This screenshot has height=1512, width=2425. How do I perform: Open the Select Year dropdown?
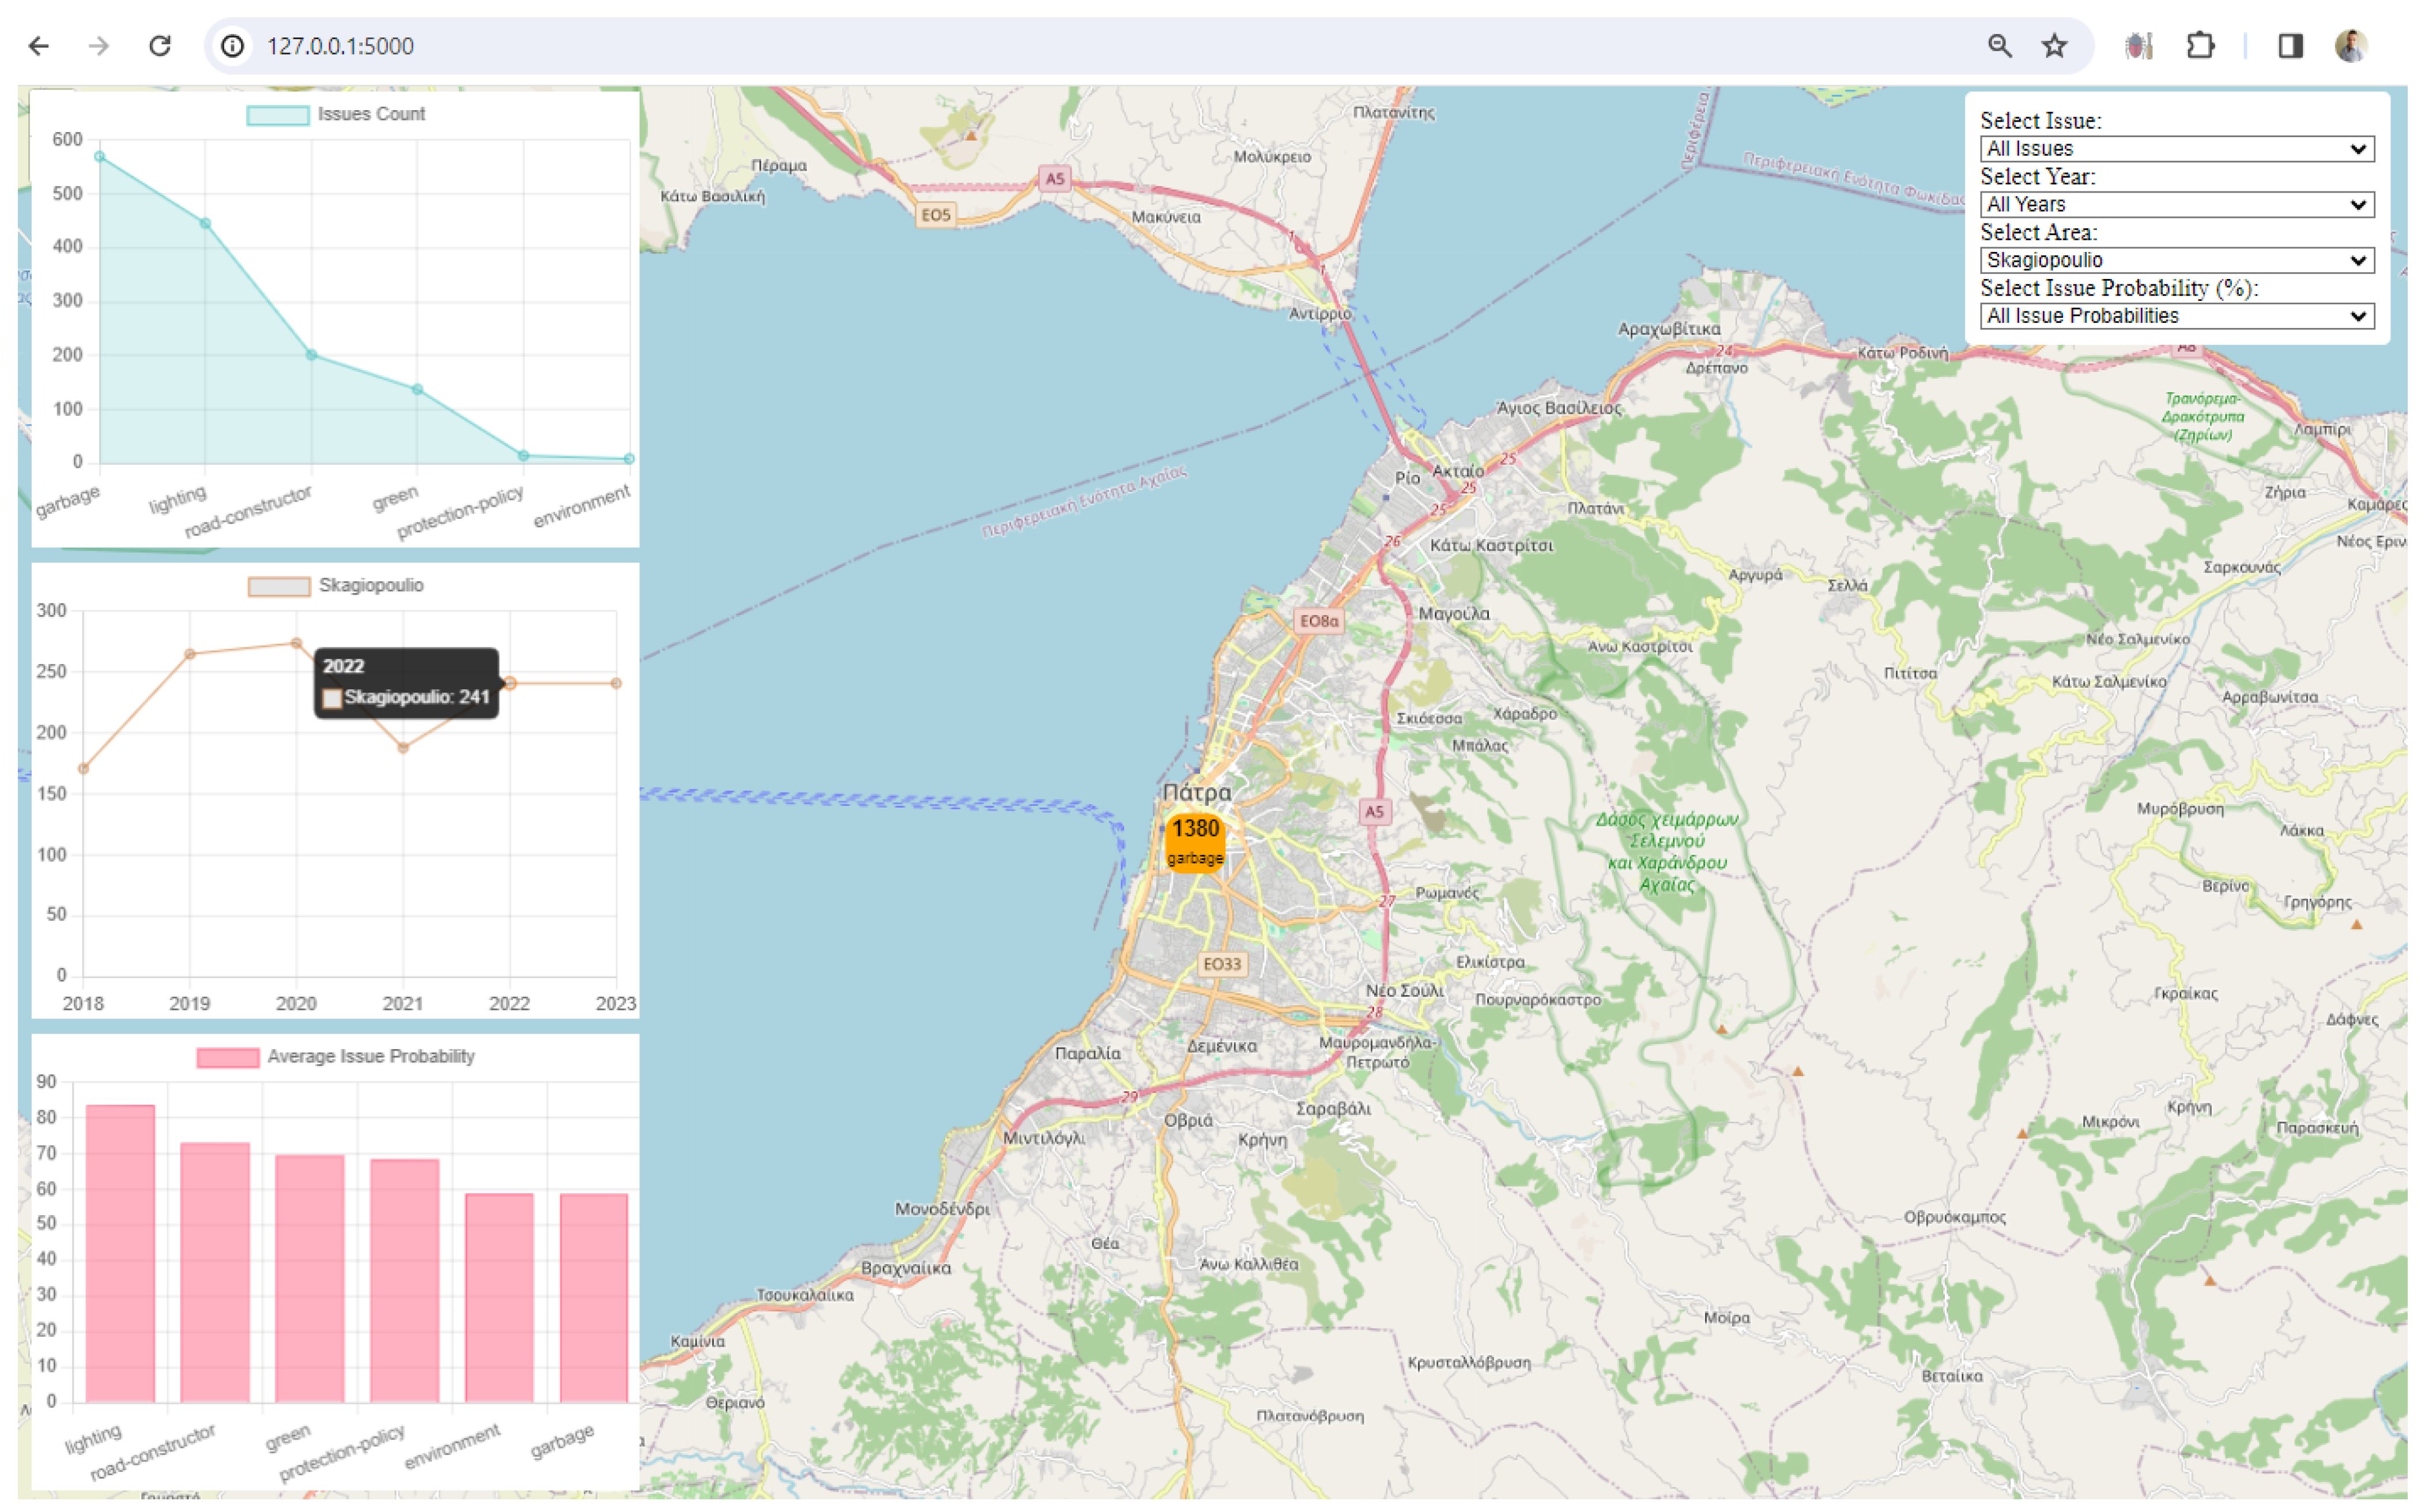coord(2176,205)
